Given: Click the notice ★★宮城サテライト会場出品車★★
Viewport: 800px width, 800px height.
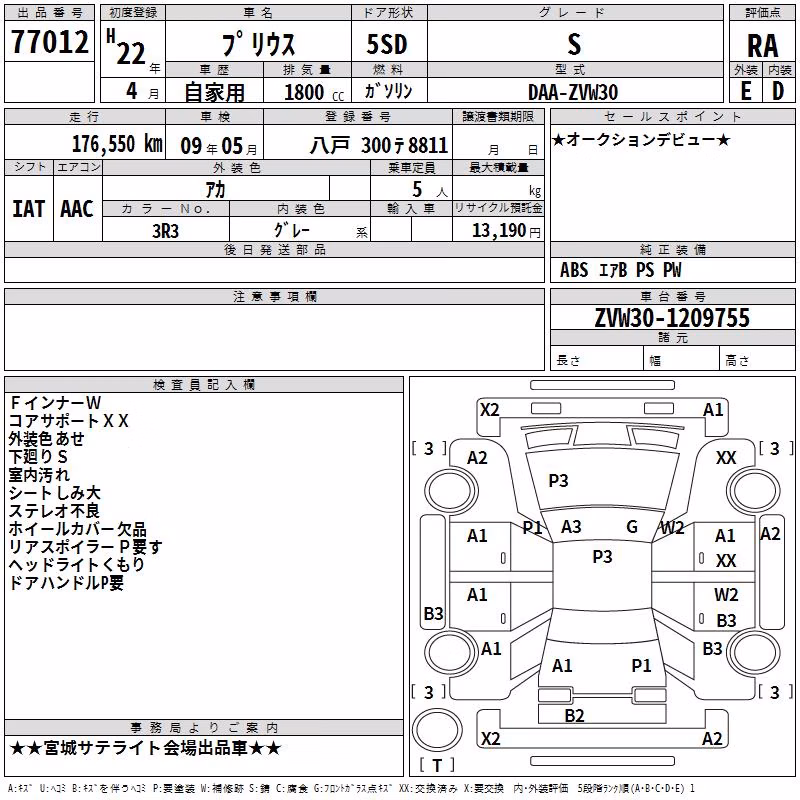Looking at the screenshot, I should tap(145, 748).
